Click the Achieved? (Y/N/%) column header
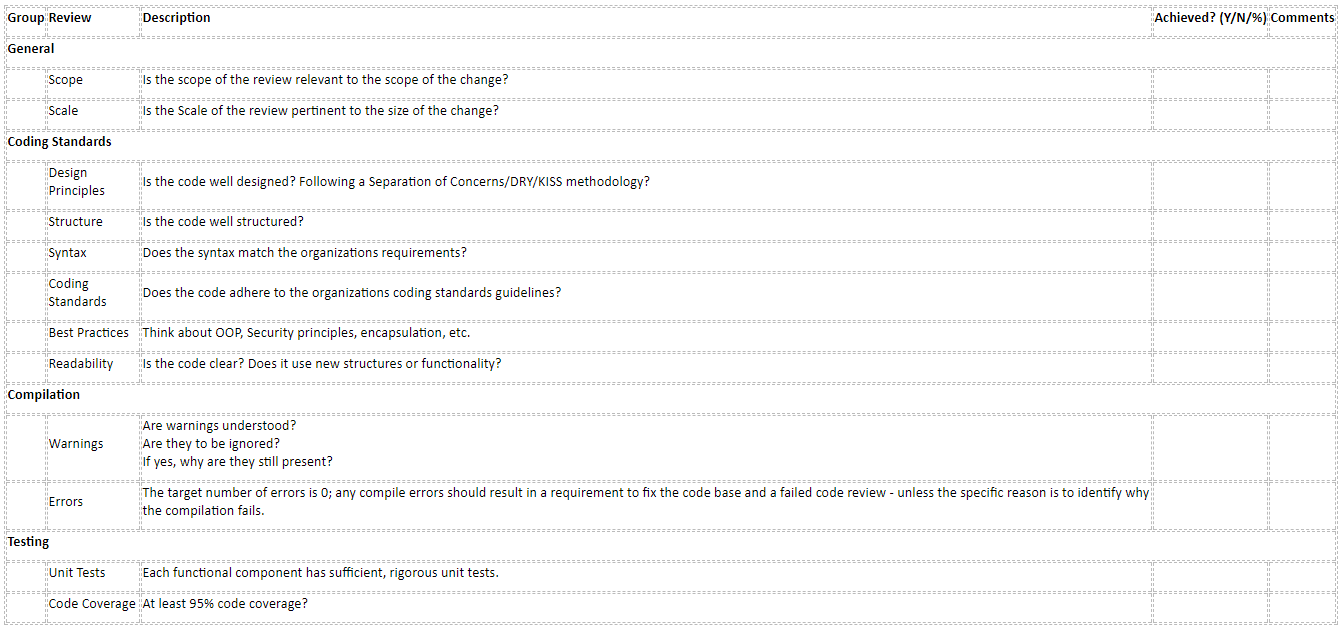Viewport: 1342px width, 632px height. (x=1209, y=18)
